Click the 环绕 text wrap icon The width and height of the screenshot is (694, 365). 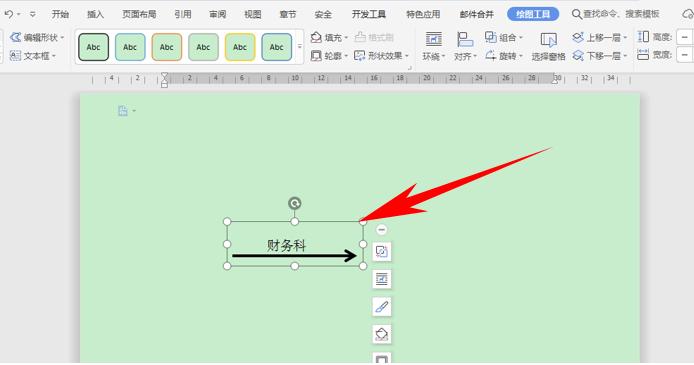pyautogui.click(x=433, y=39)
